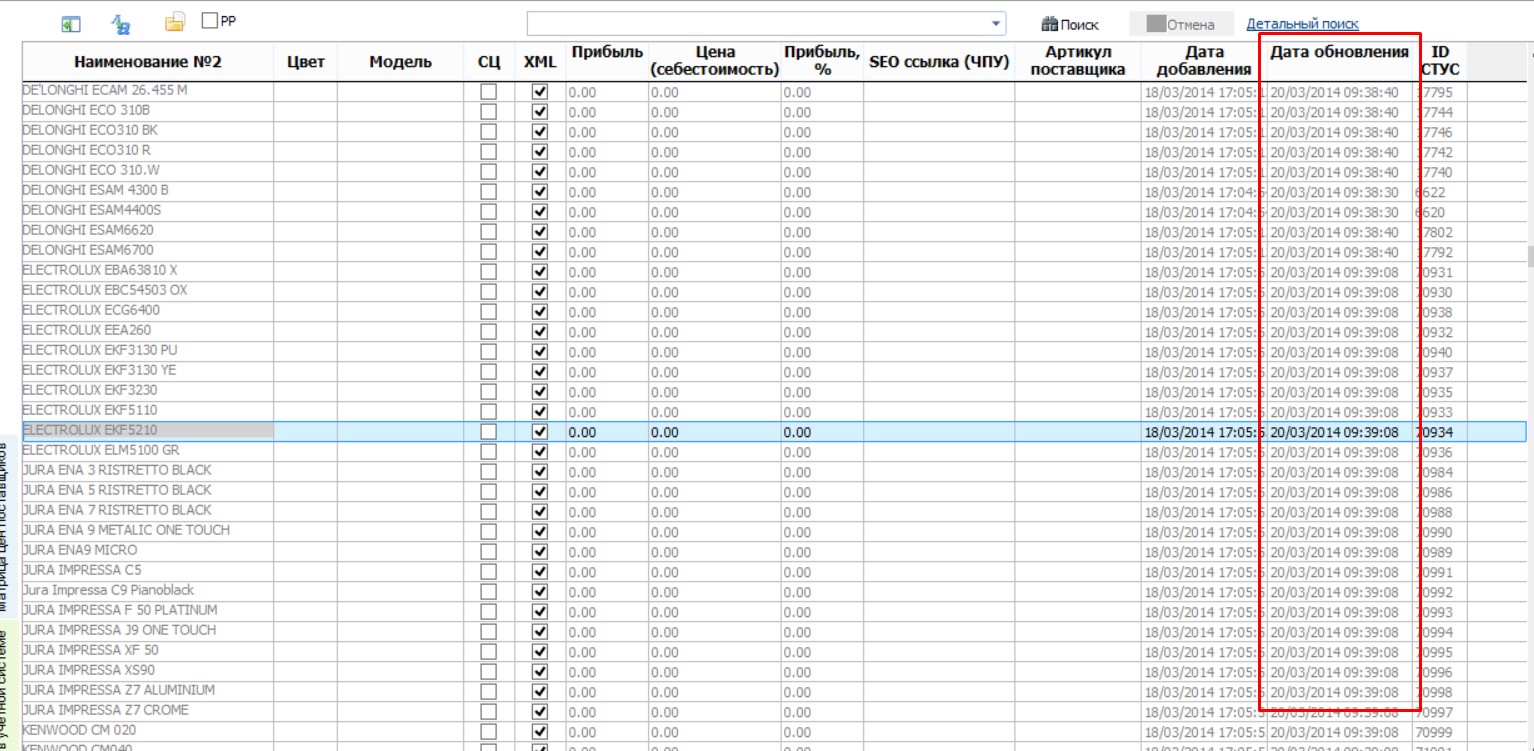Click ID СТУС value 70990
Image resolution: width=1534 pixels, height=751 pixels.
click(x=1434, y=532)
